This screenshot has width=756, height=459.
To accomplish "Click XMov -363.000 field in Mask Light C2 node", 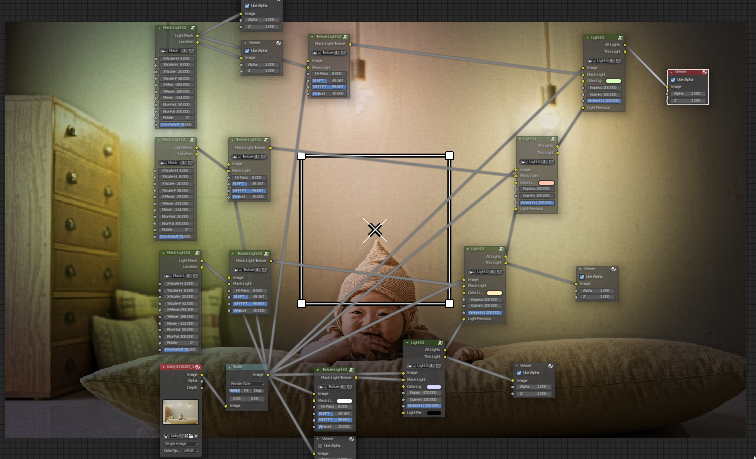I will click(x=176, y=85).
